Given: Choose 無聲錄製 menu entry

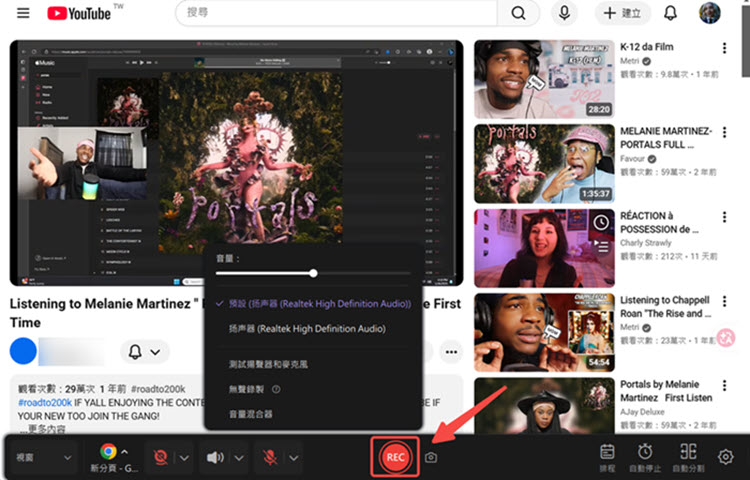Looking at the screenshot, I should [x=246, y=389].
